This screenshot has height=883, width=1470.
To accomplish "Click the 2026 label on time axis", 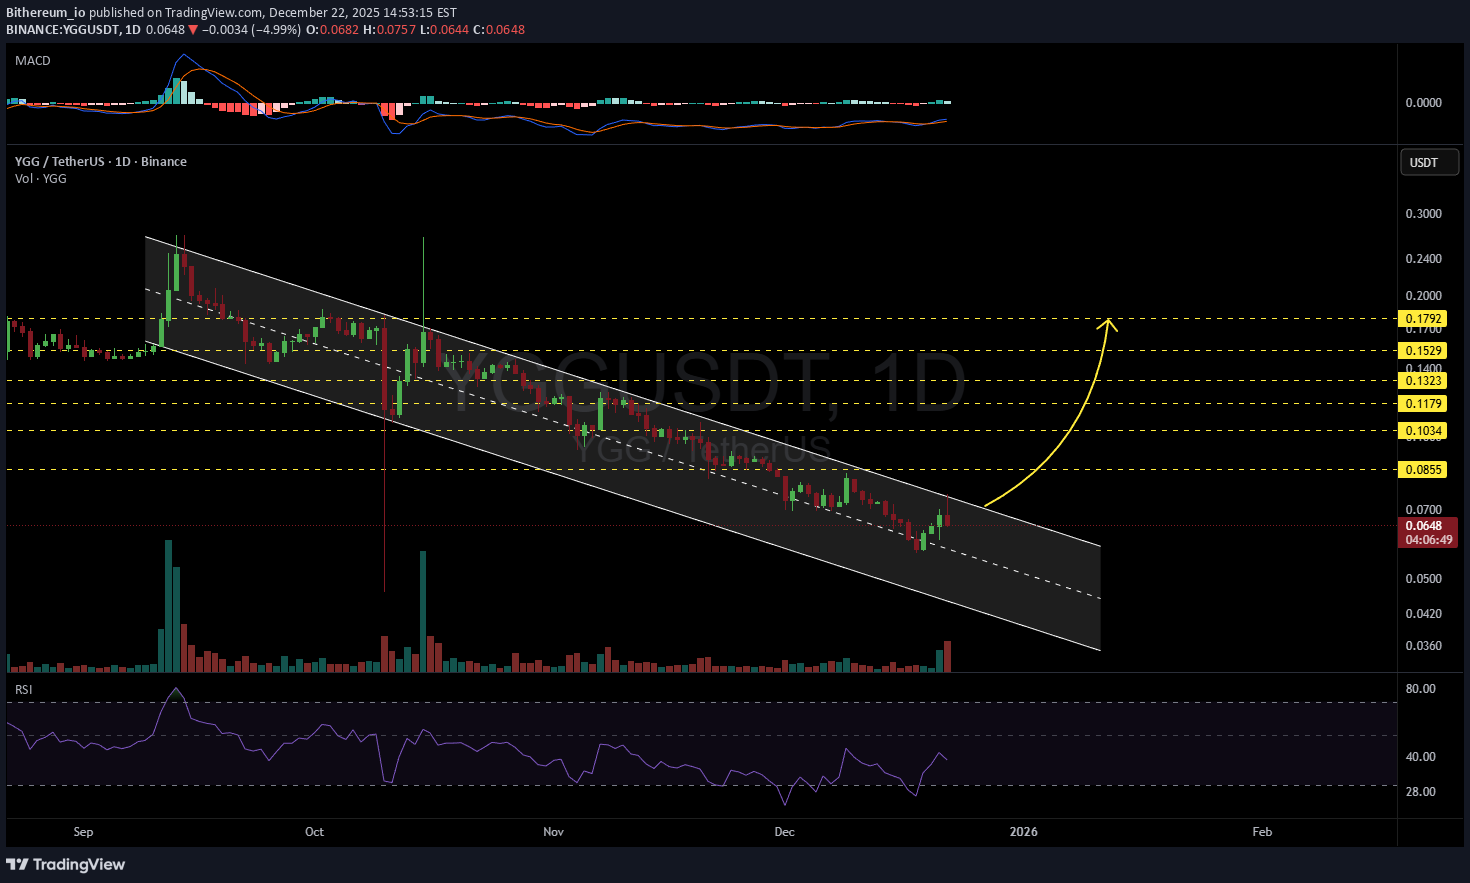I will pos(1023,832).
